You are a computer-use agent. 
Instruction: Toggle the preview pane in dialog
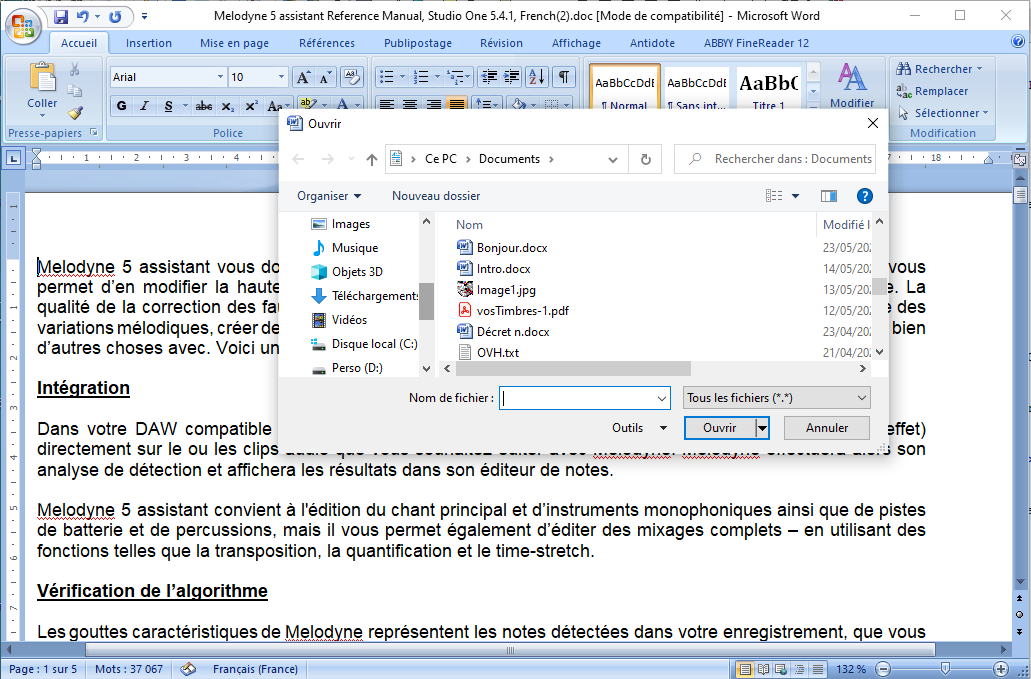[x=828, y=196]
